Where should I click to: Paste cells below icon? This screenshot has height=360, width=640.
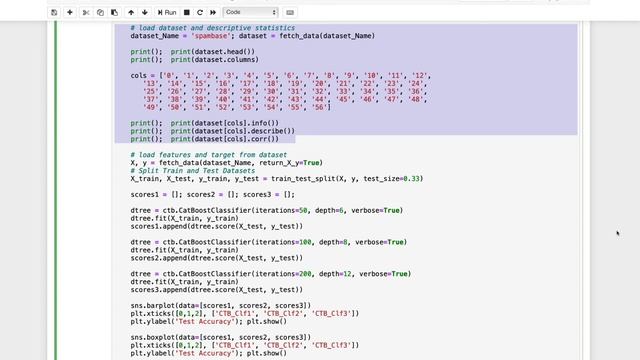(114, 13)
